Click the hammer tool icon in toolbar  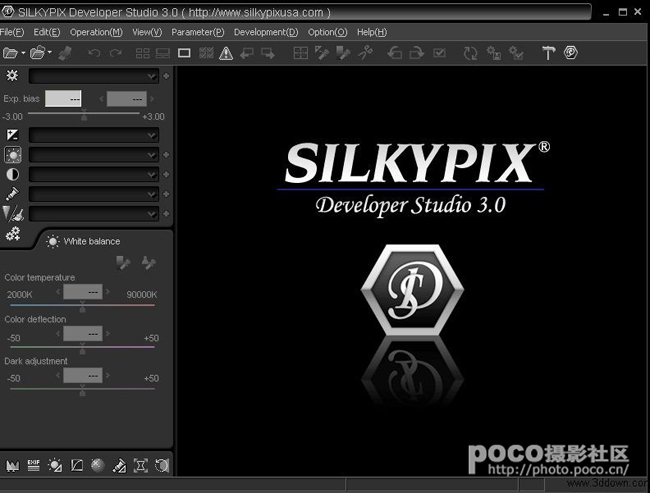(x=548, y=53)
